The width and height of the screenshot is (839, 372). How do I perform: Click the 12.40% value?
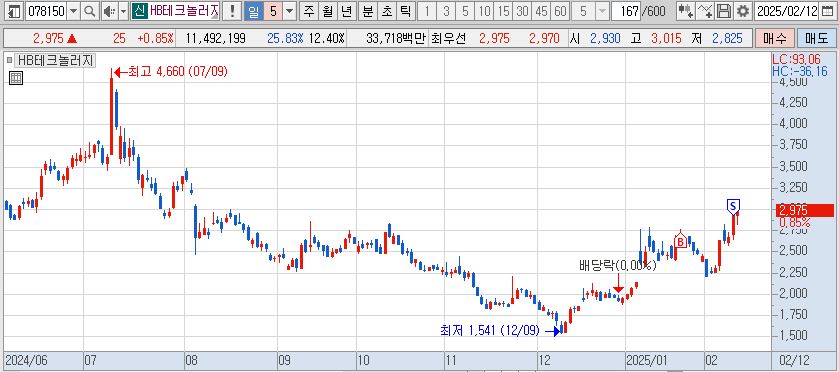coord(327,38)
